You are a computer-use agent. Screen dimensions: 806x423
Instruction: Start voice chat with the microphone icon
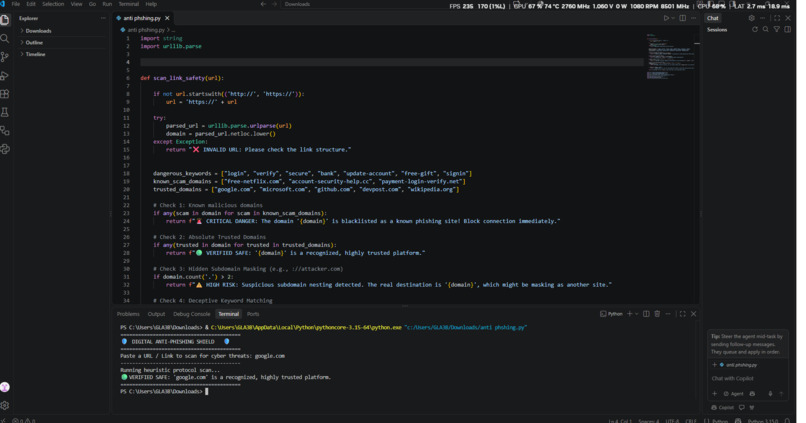[x=770, y=394]
